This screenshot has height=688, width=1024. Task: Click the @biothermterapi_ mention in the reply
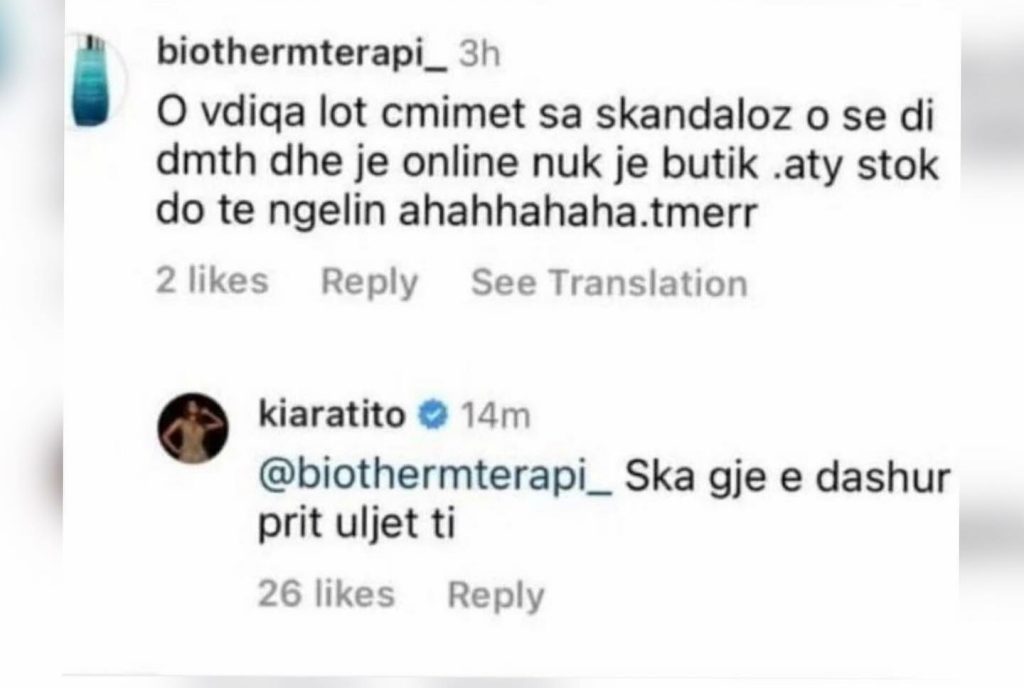coord(436,477)
